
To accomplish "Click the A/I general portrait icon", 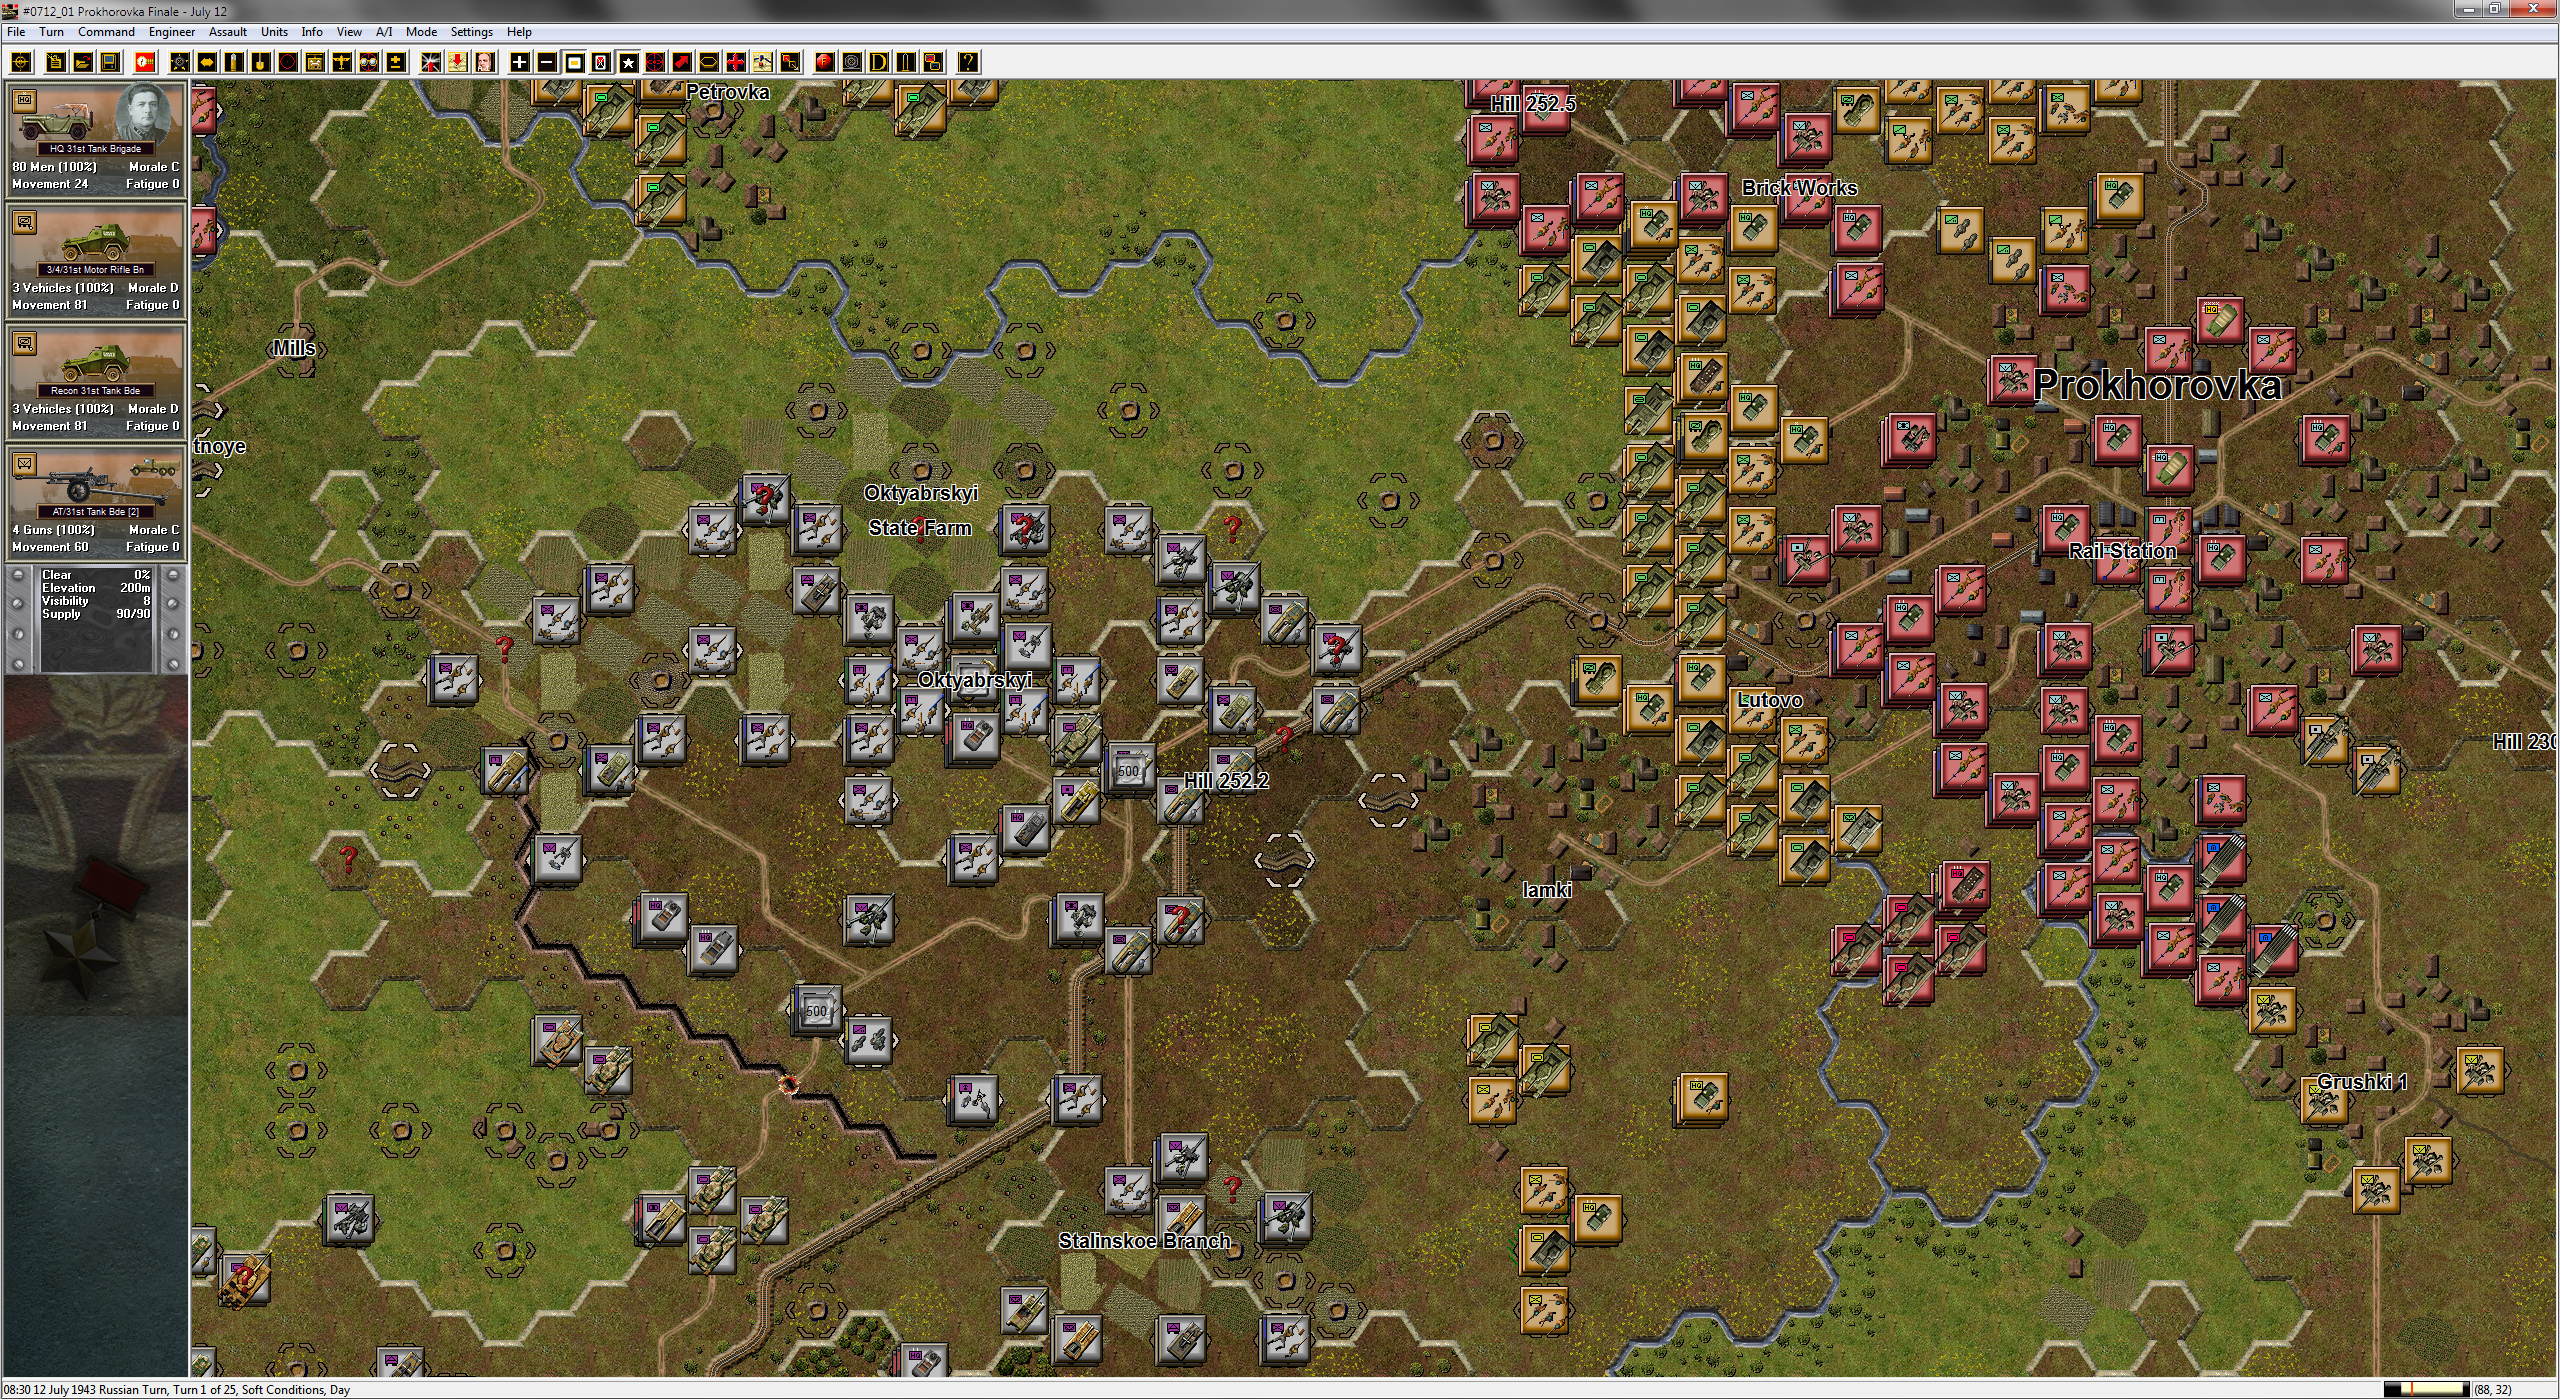I will 484,62.
